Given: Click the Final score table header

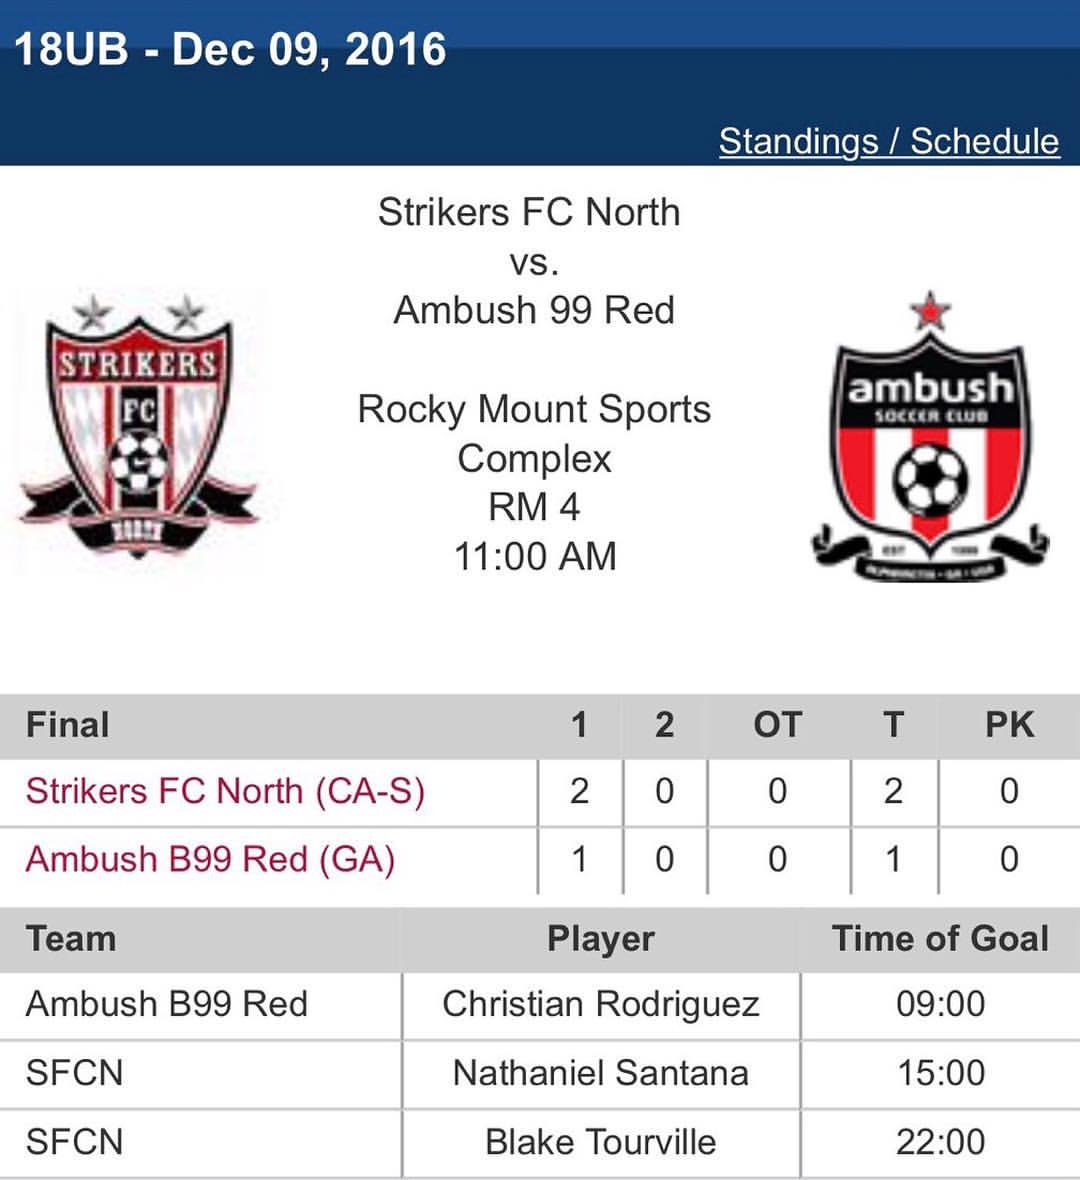Looking at the screenshot, I should (x=68, y=725).
